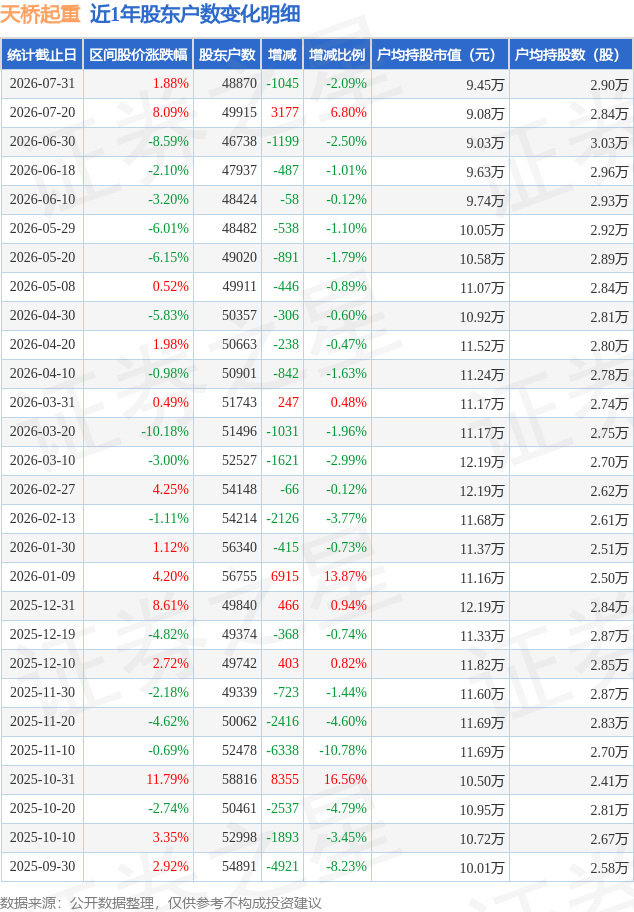Click the 户均持股市值（元） column header
The image size is (634, 912).
[x=440, y=55]
